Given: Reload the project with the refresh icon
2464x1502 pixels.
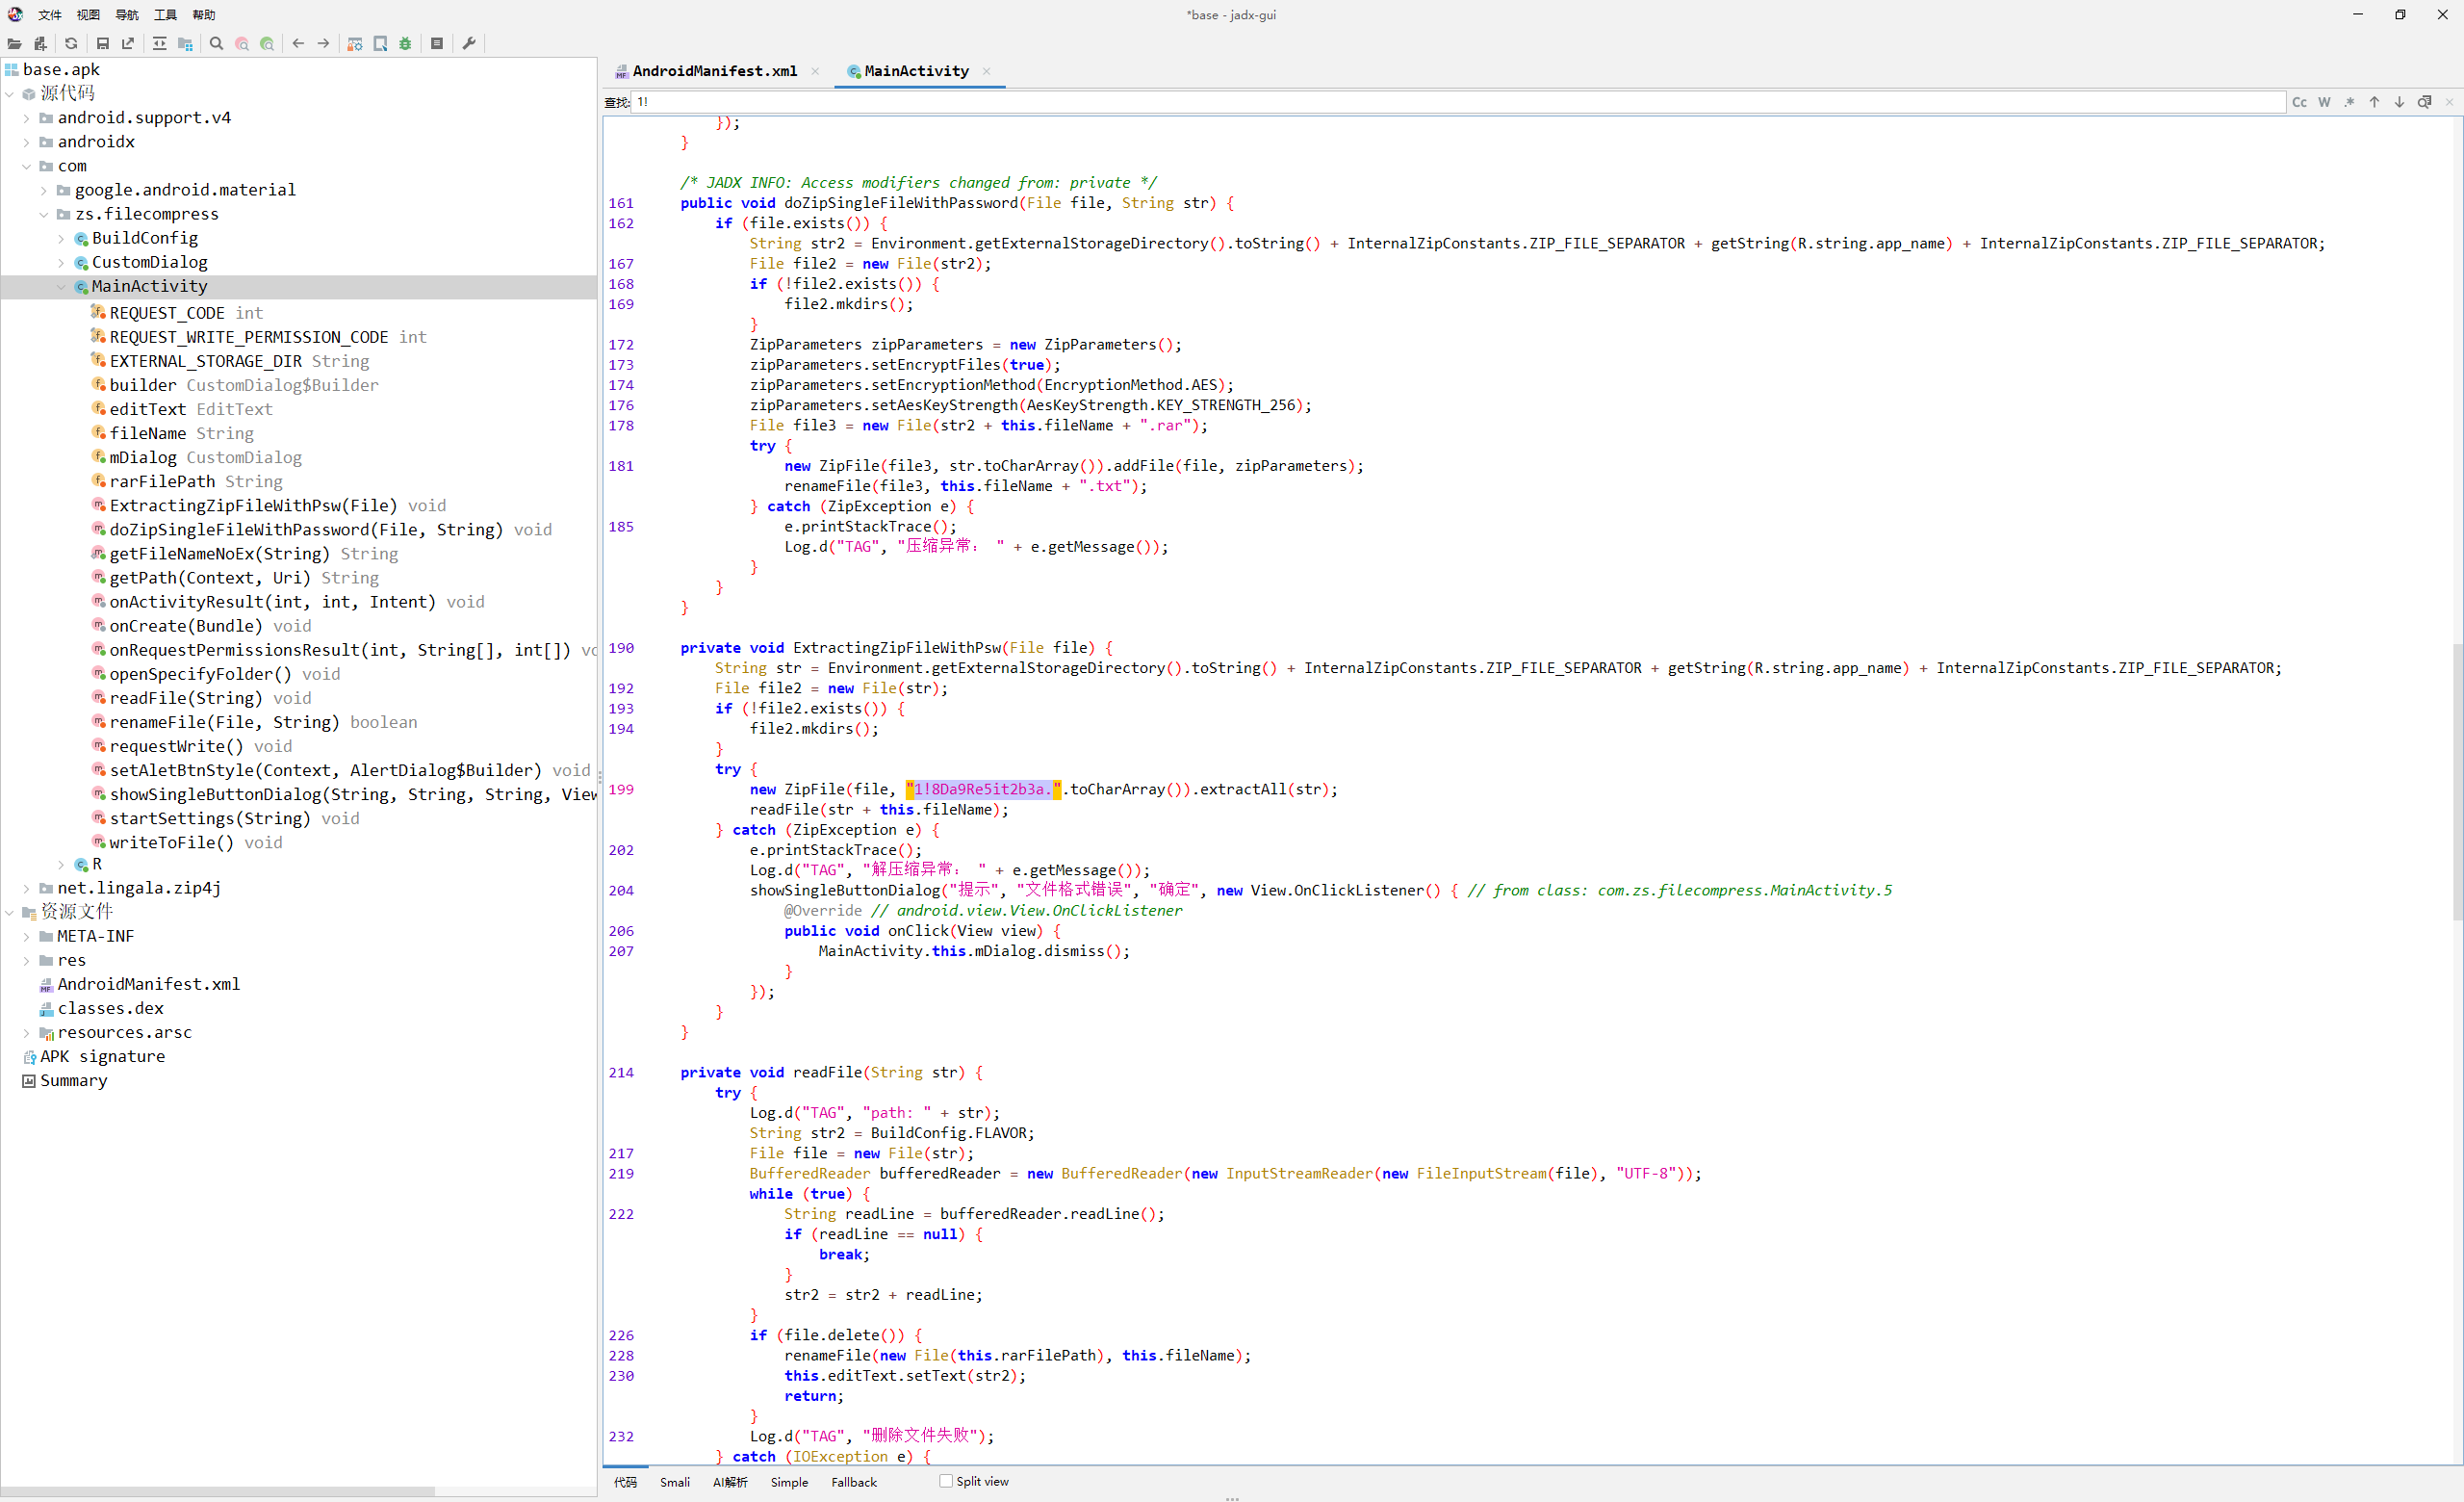Looking at the screenshot, I should 71,44.
